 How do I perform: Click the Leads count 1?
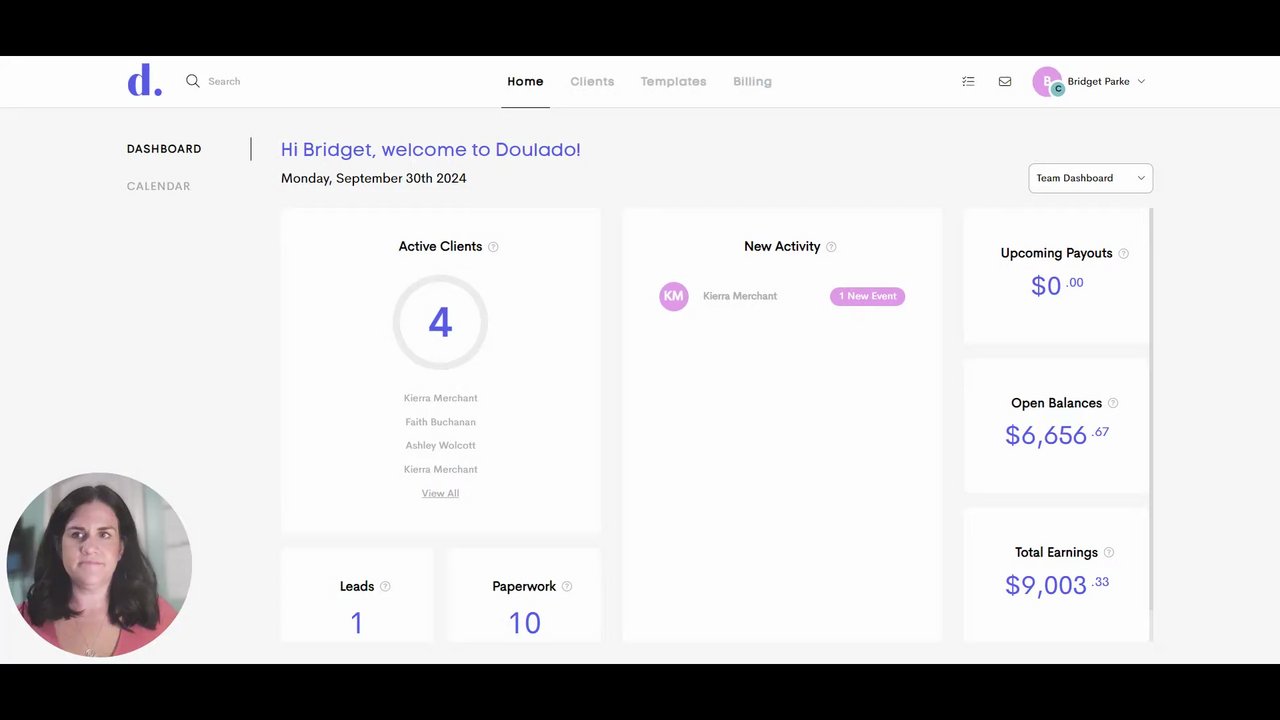[356, 623]
